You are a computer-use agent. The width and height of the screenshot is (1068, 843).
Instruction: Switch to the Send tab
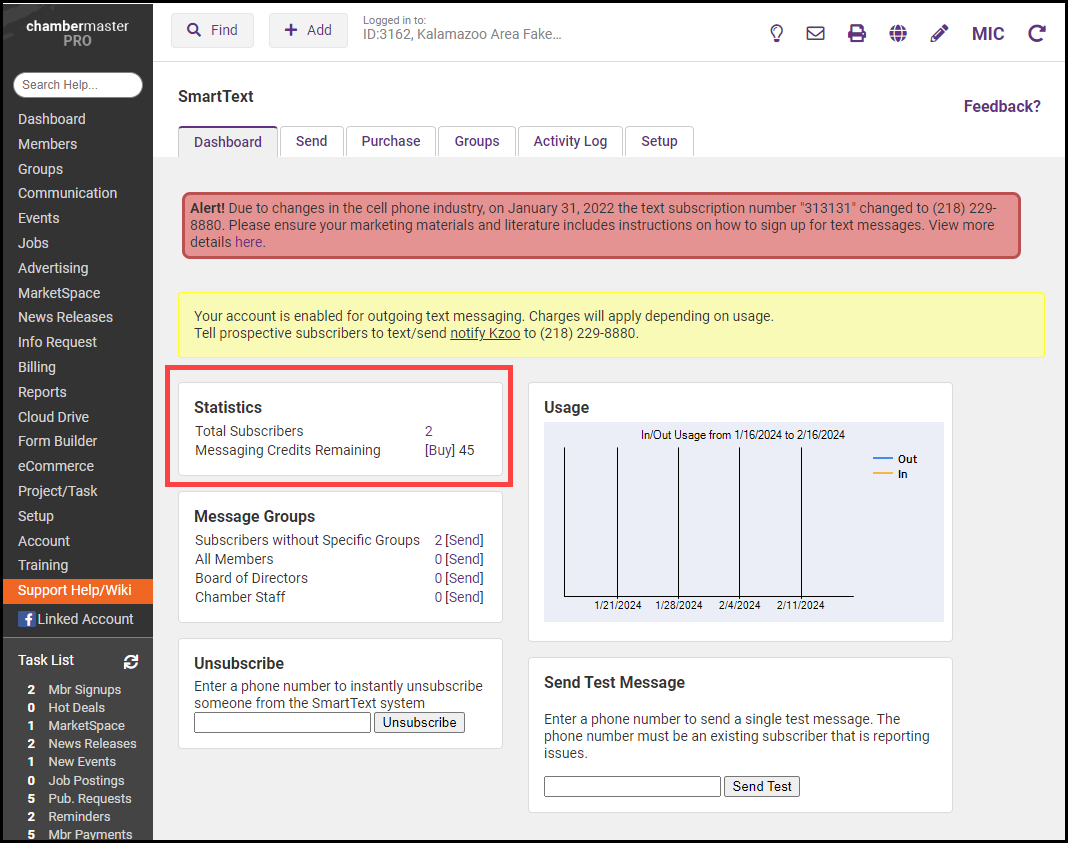[x=311, y=141]
